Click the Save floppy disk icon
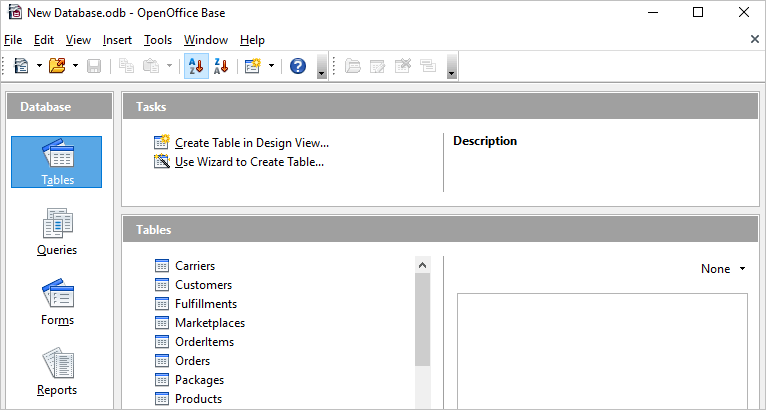The image size is (766, 410). click(94, 66)
